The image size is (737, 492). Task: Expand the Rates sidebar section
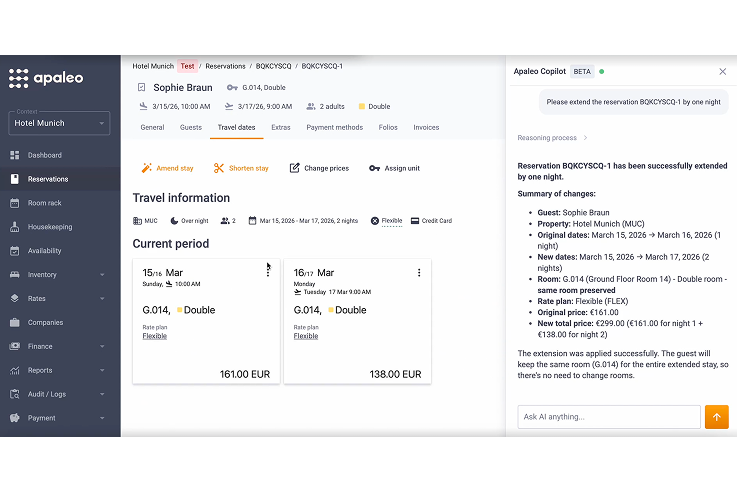[102, 299]
